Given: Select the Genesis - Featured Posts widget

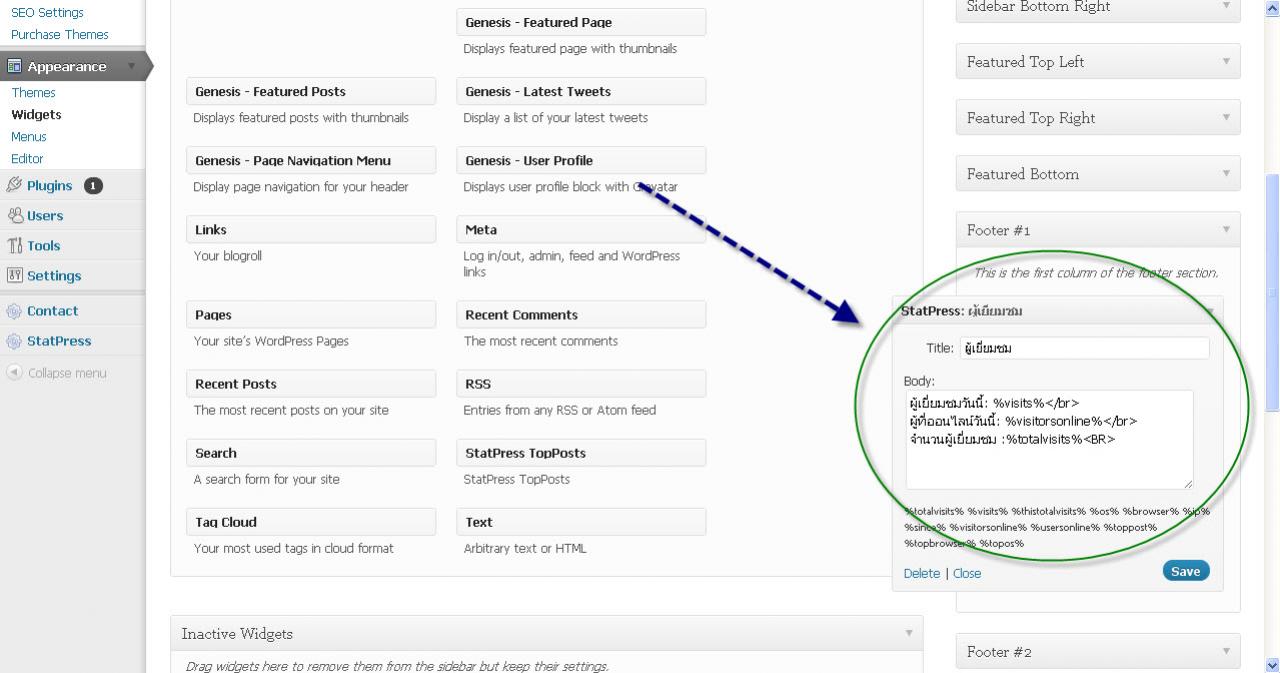Looking at the screenshot, I should point(311,91).
